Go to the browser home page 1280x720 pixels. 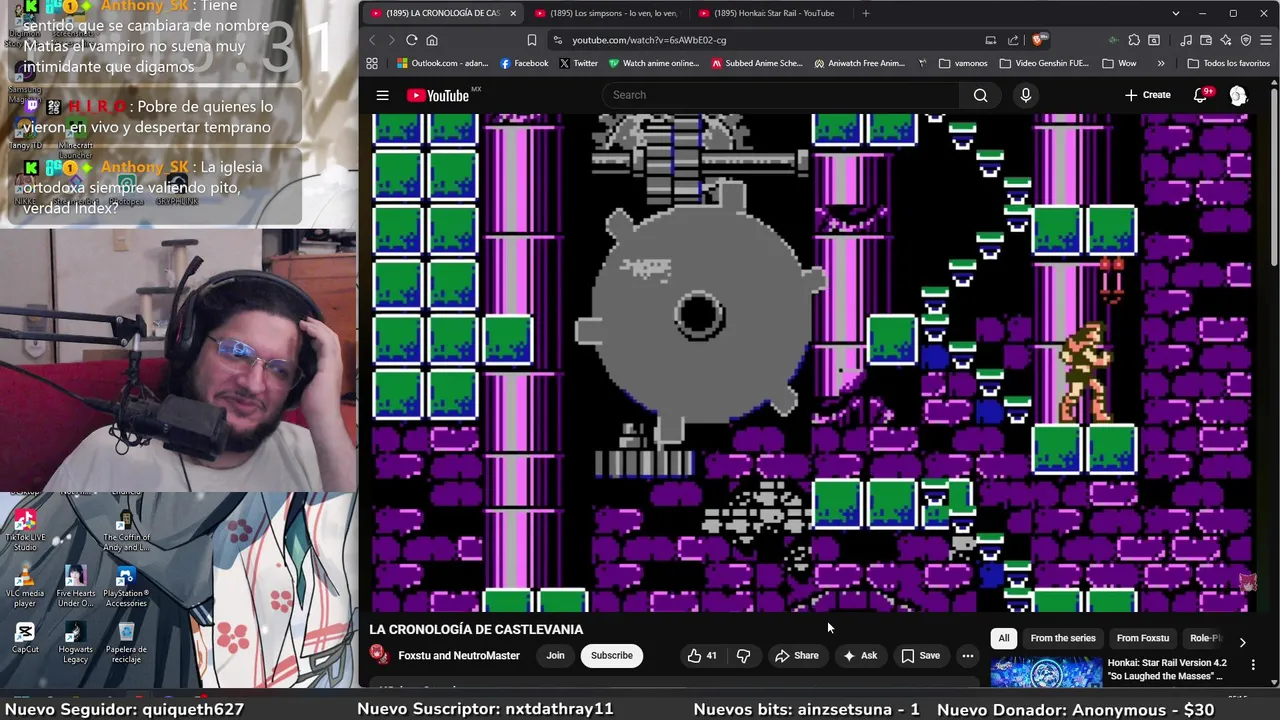click(432, 40)
